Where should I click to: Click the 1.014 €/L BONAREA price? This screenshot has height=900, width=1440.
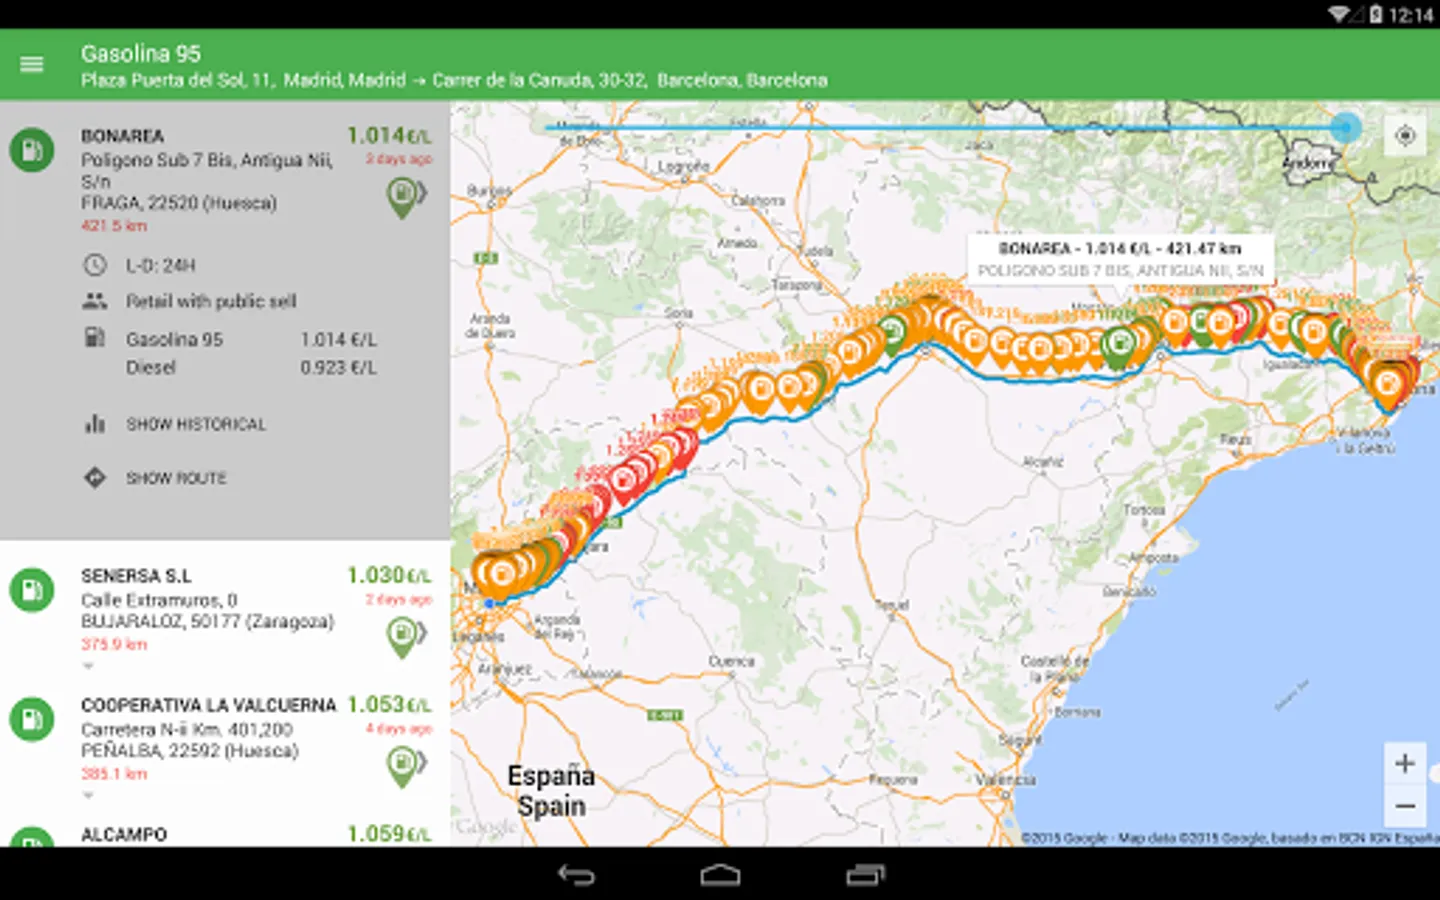coord(389,135)
